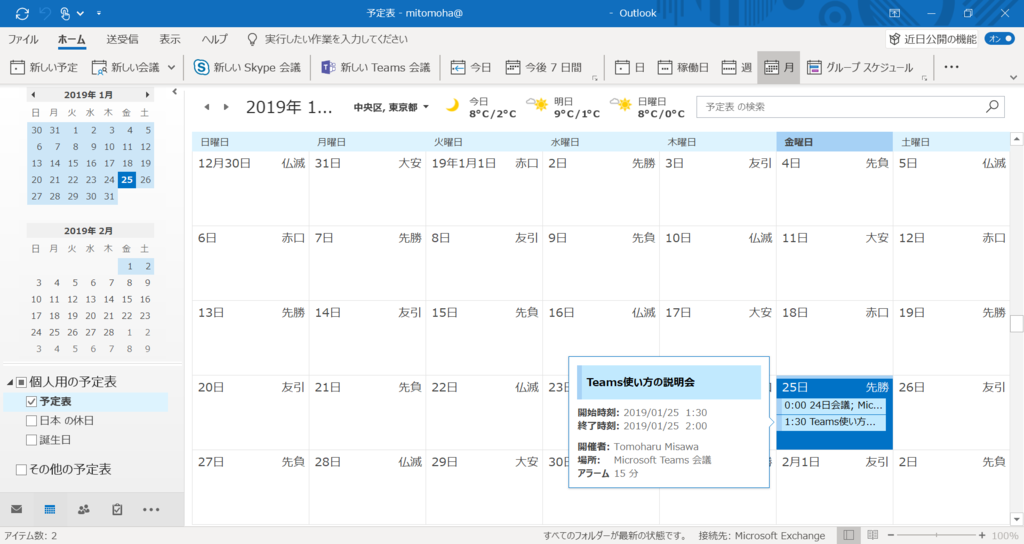Click the tell-me lightbulb search box
This screenshot has width=1024, height=544.
pyautogui.click(x=328, y=39)
